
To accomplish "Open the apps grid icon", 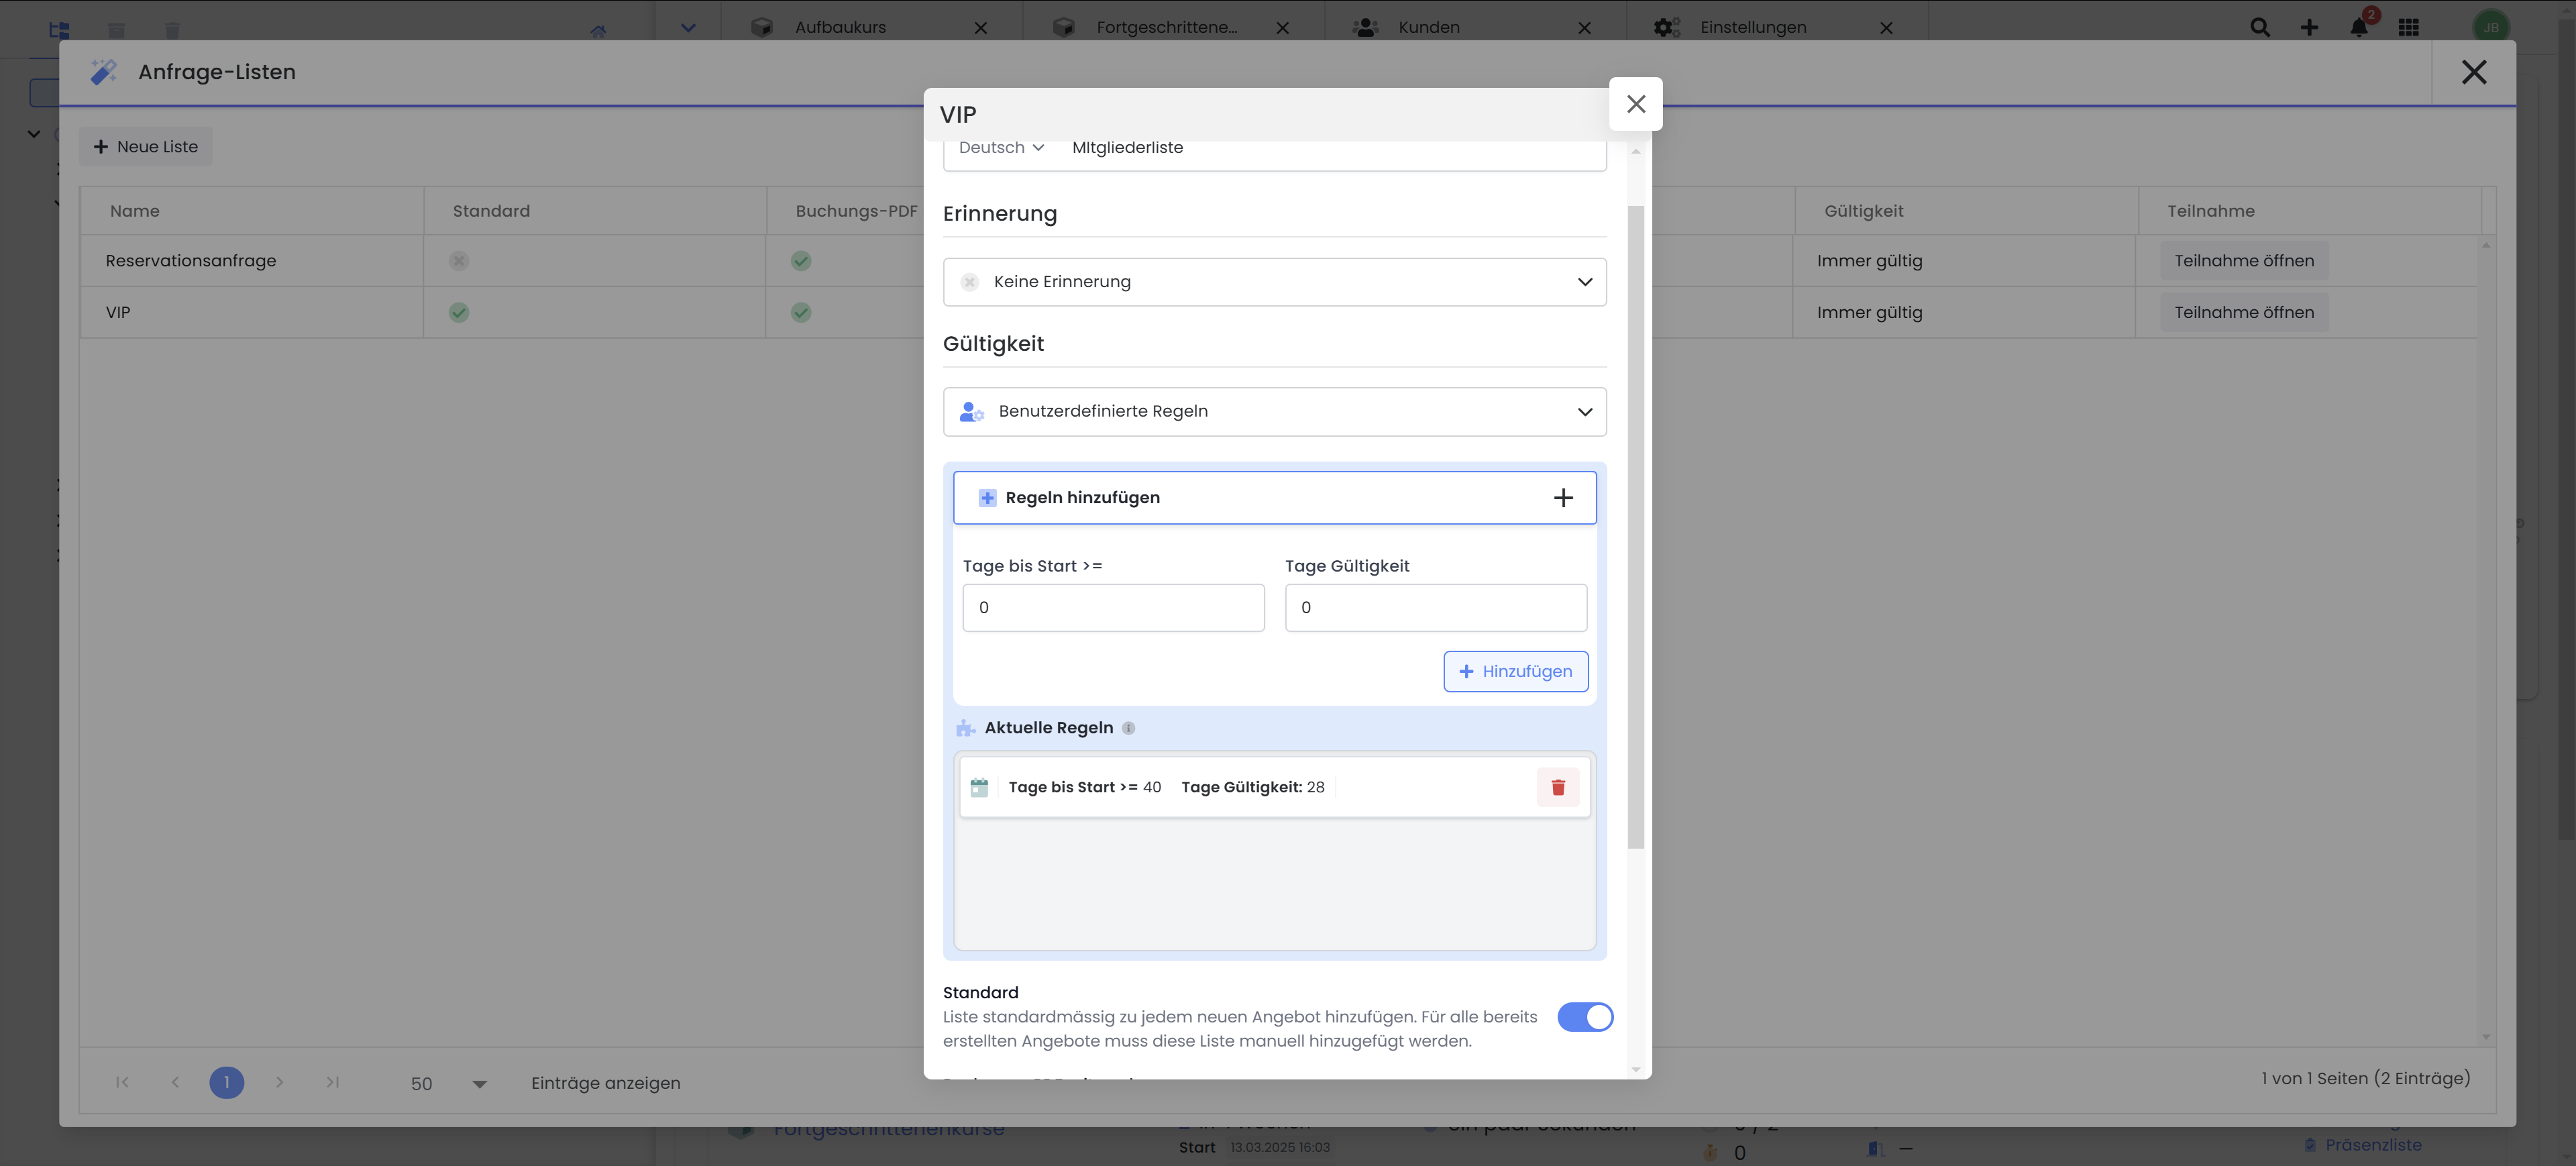I will (x=2408, y=27).
